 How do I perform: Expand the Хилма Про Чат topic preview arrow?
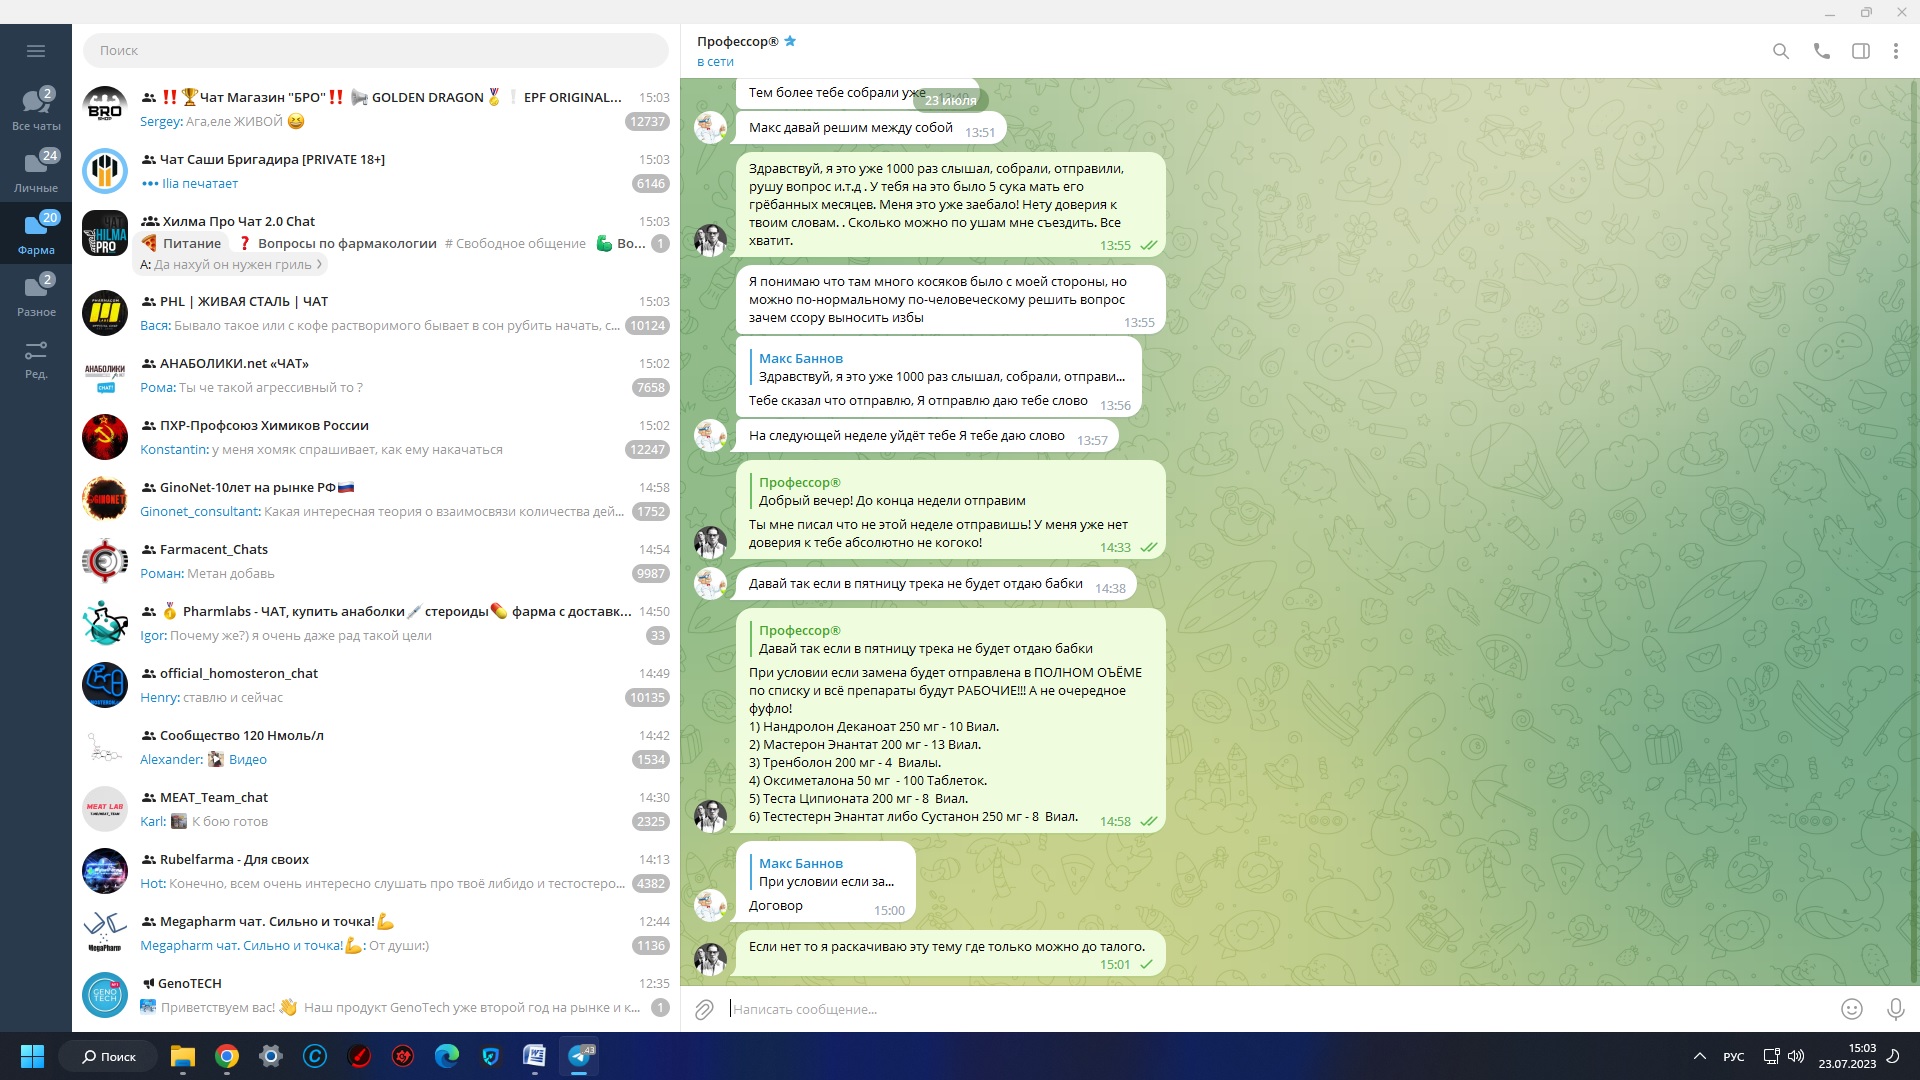point(319,265)
